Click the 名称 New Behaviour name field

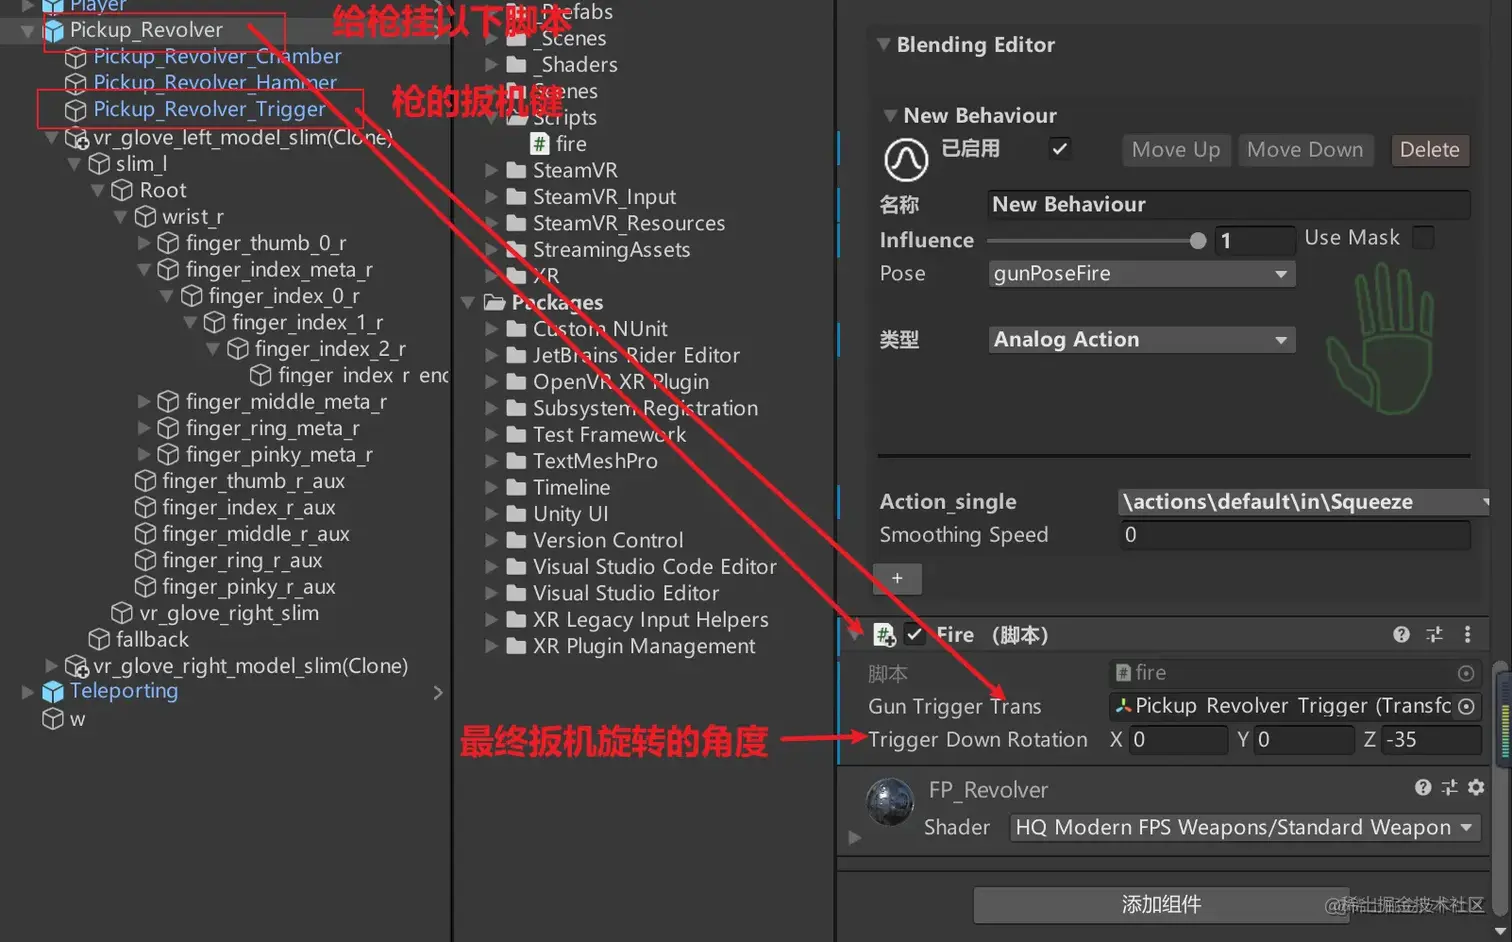[1229, 205]
